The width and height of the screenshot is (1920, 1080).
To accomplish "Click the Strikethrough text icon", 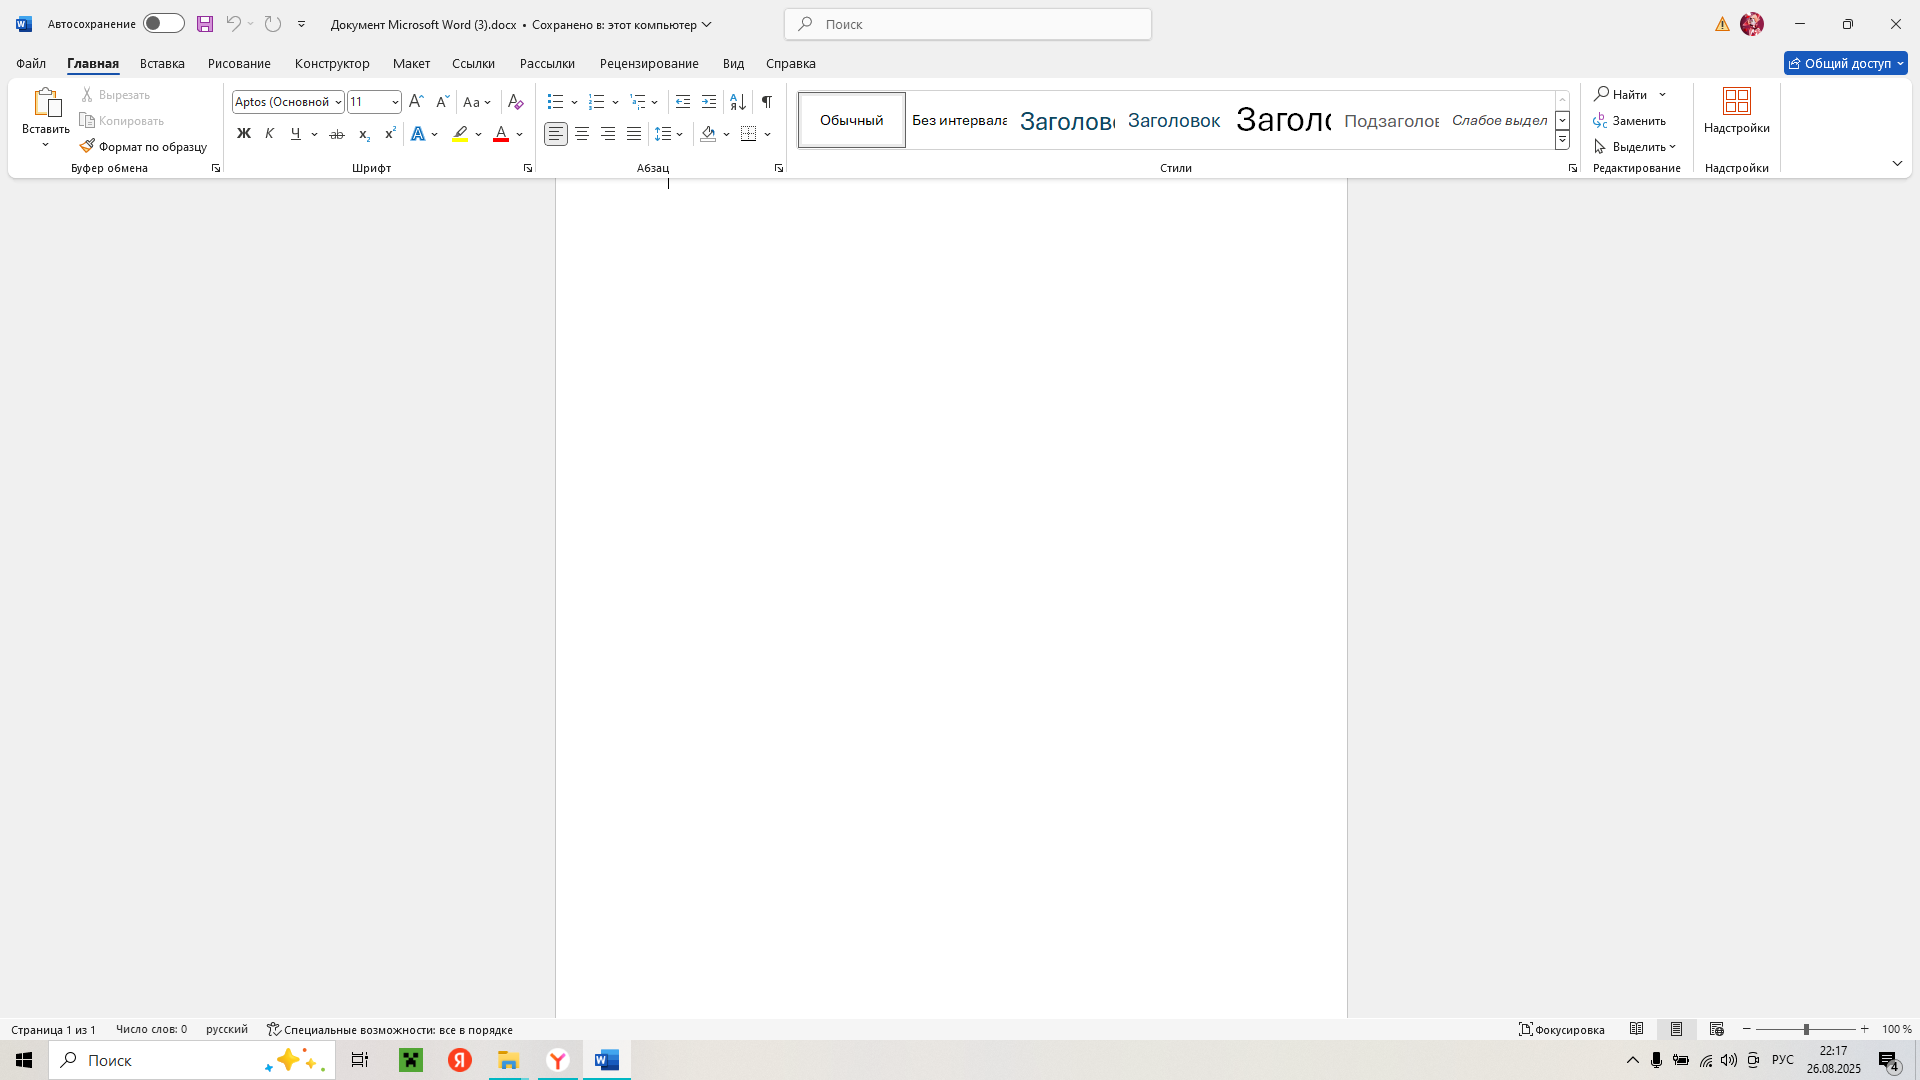I will coord(337,134).
